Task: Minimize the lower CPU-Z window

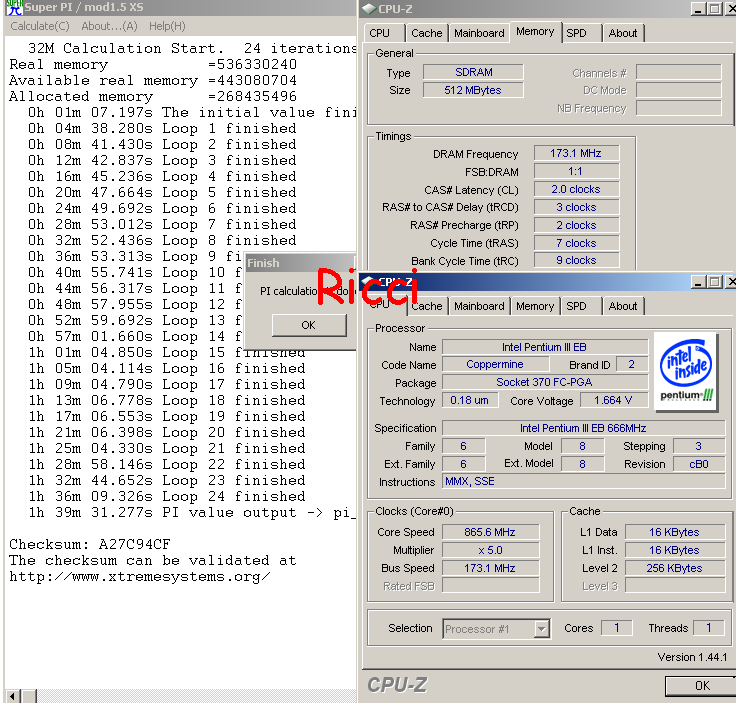Action: click(698, 282)
